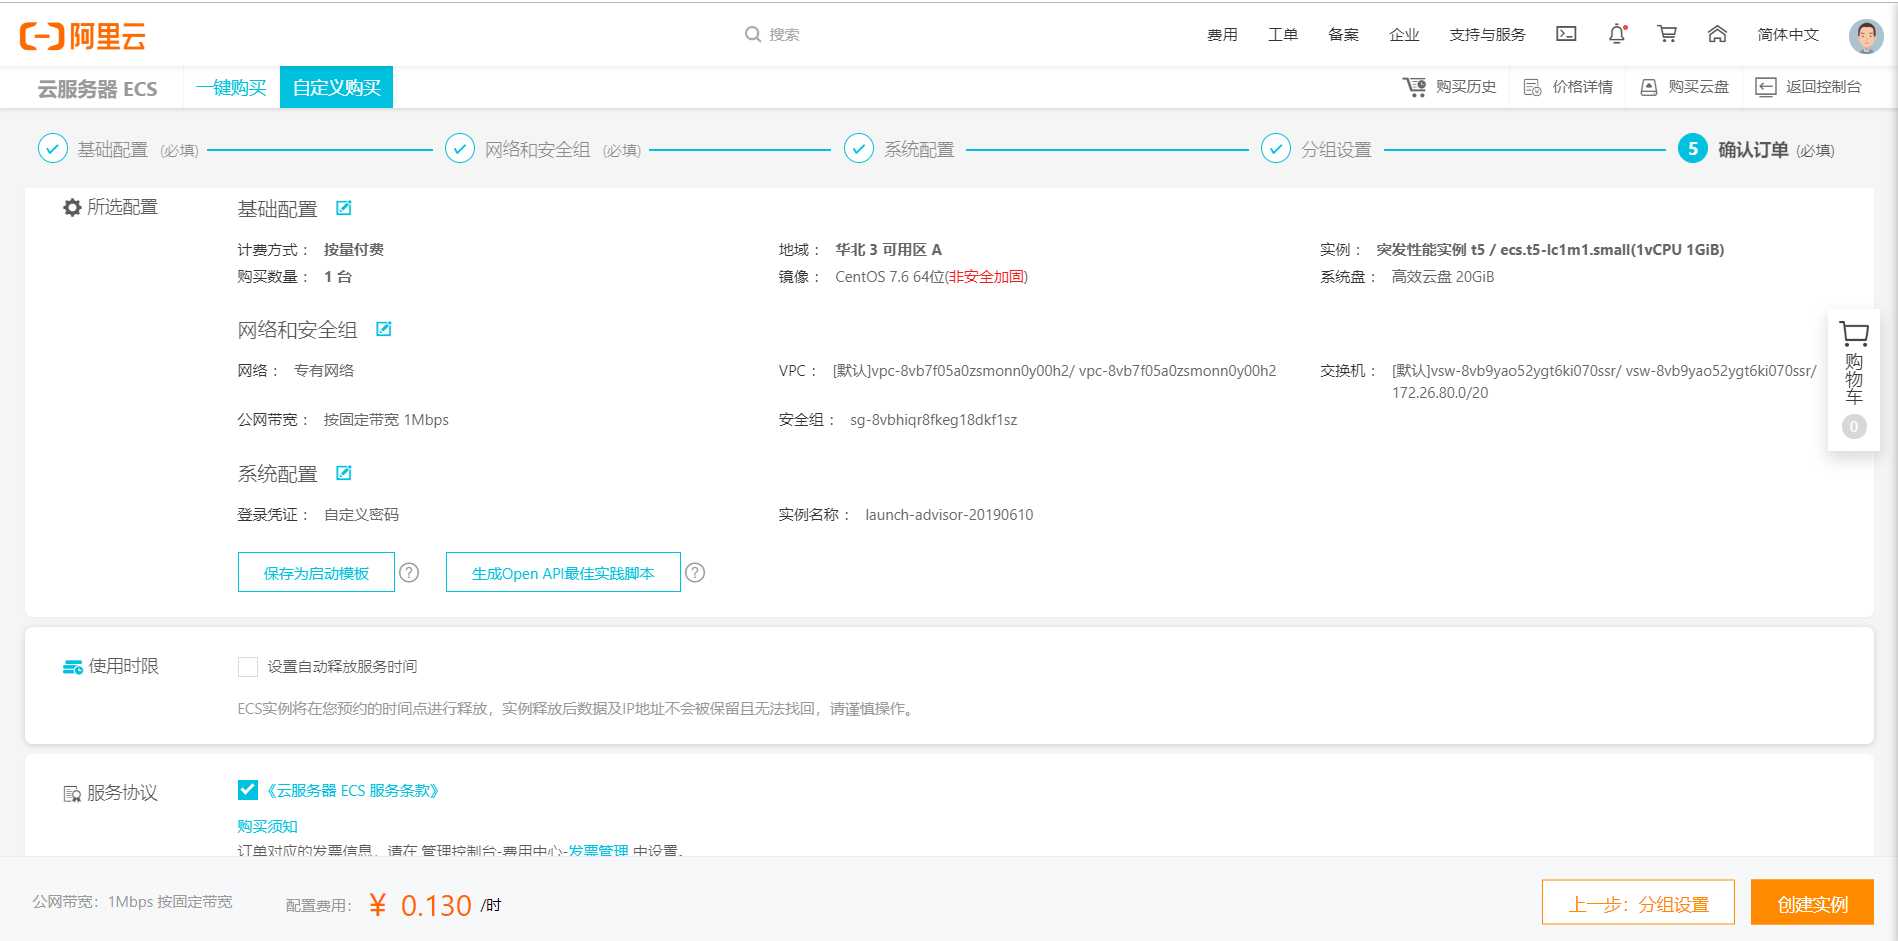Click 保存为启动模板 button
The width and height of the screenshot is (1898, 941).
pos(316,572)
